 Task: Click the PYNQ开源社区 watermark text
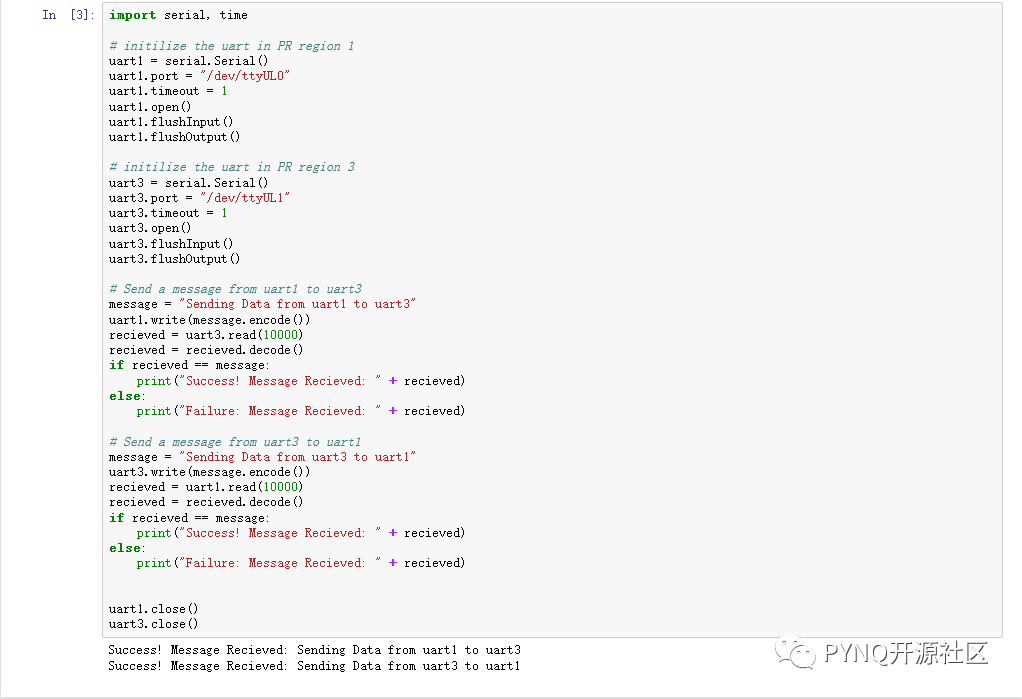(906, 654)
